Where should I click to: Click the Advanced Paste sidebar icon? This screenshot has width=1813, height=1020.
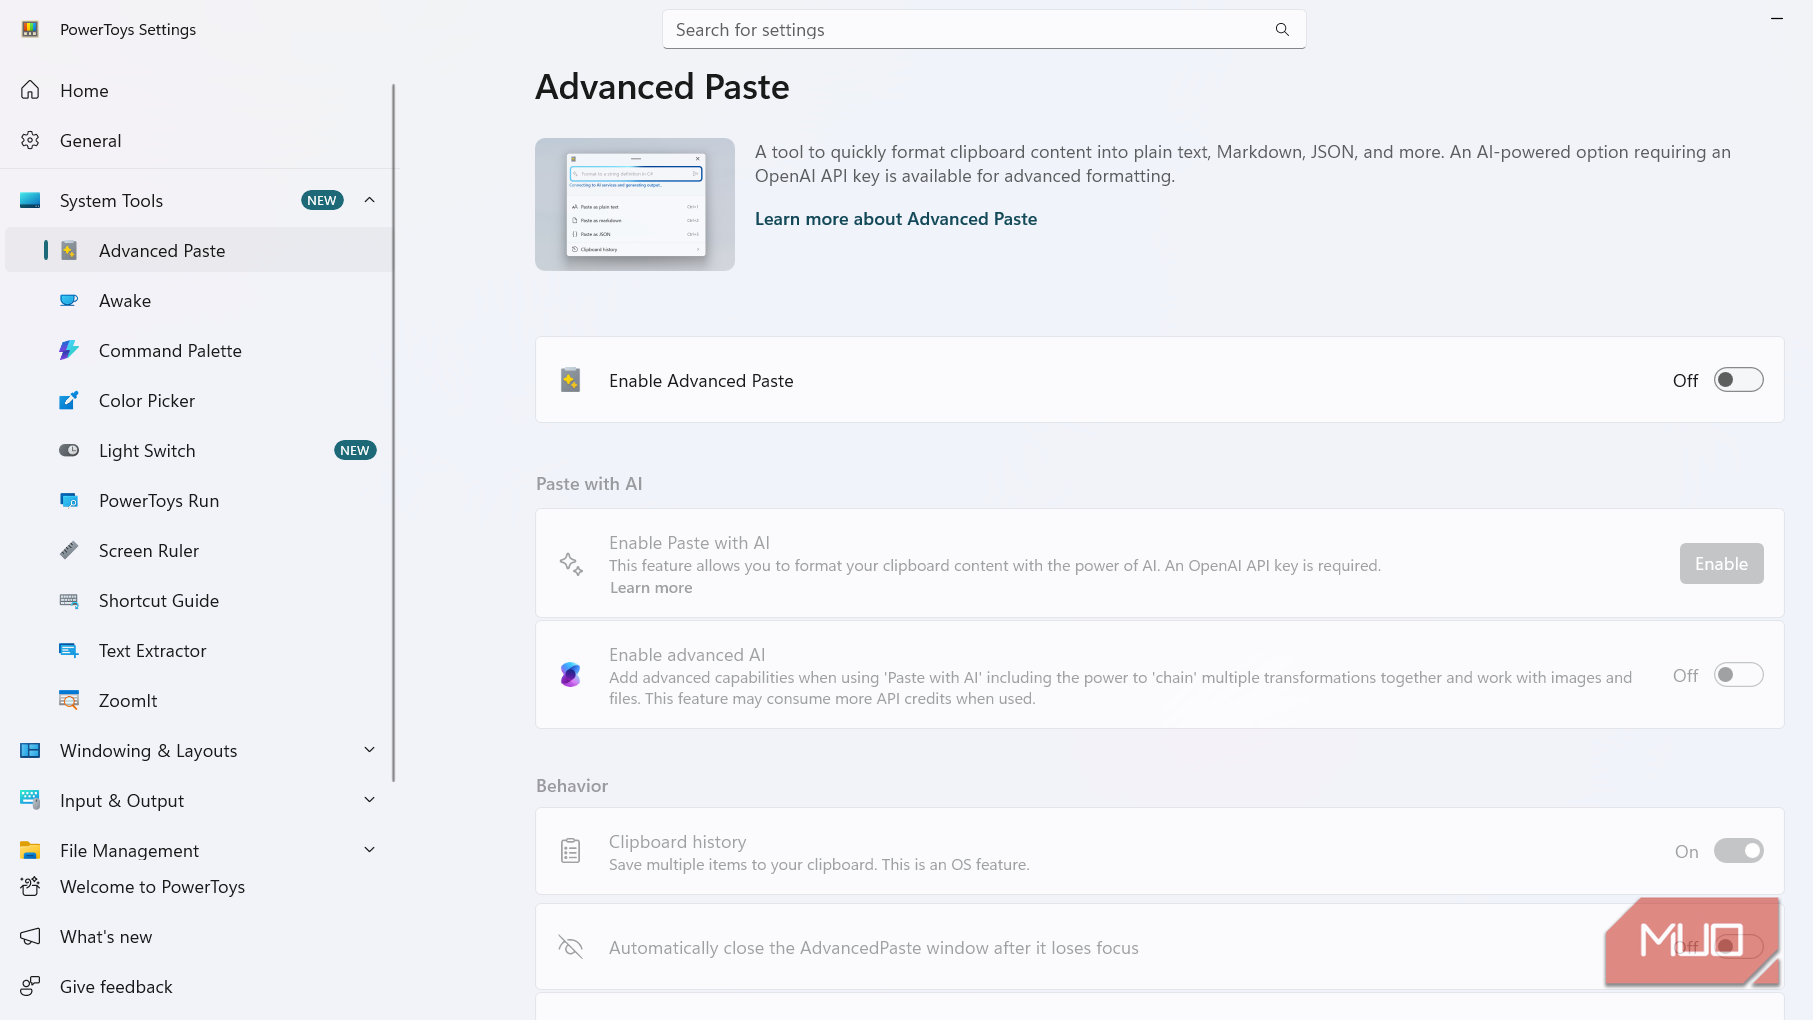(69, 250)
